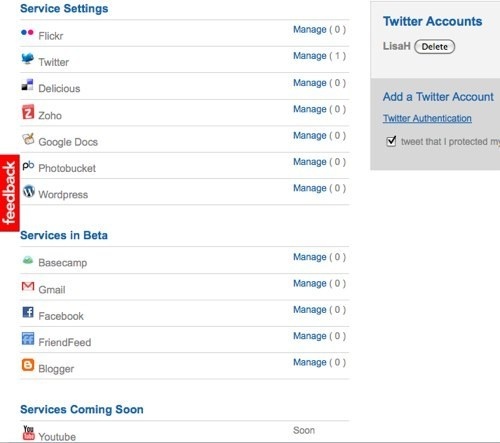The height and width of the screenshot is (443, 500).
Task: Click the Wordpress logo icon
Action: point(29,191)
